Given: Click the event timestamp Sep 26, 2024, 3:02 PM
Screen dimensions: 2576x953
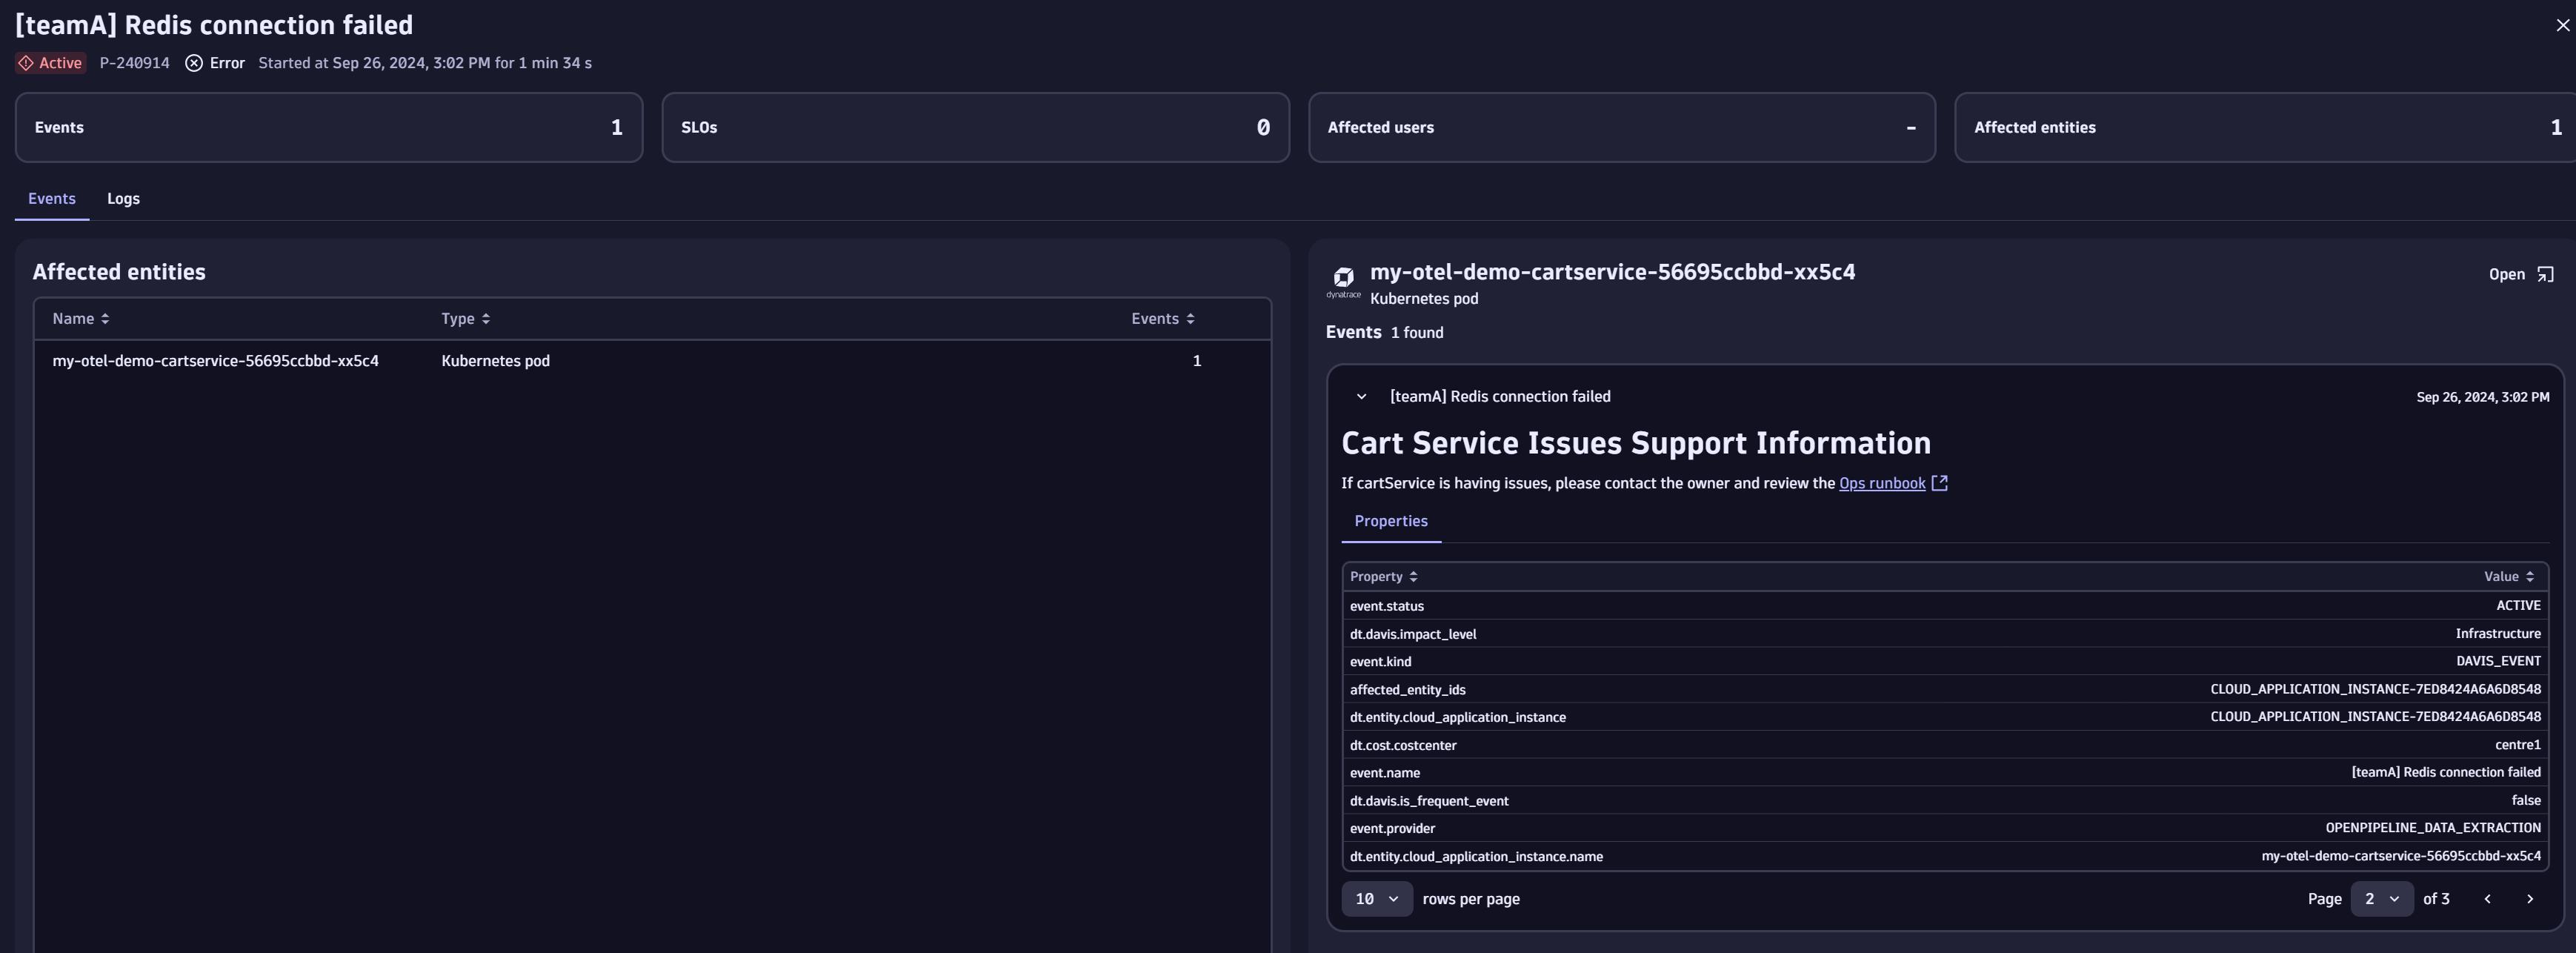Looking at the screenshot, I should click(2482, 397).
